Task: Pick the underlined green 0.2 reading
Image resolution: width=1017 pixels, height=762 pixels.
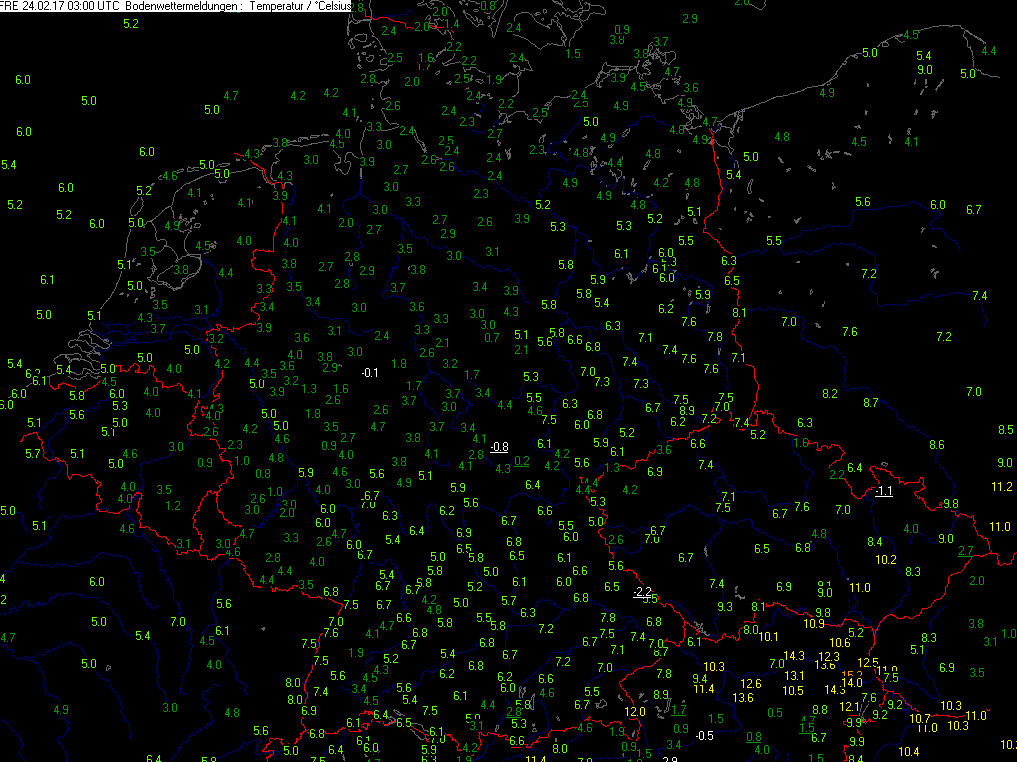Action: pyautogui.click(x=521, y=461)
